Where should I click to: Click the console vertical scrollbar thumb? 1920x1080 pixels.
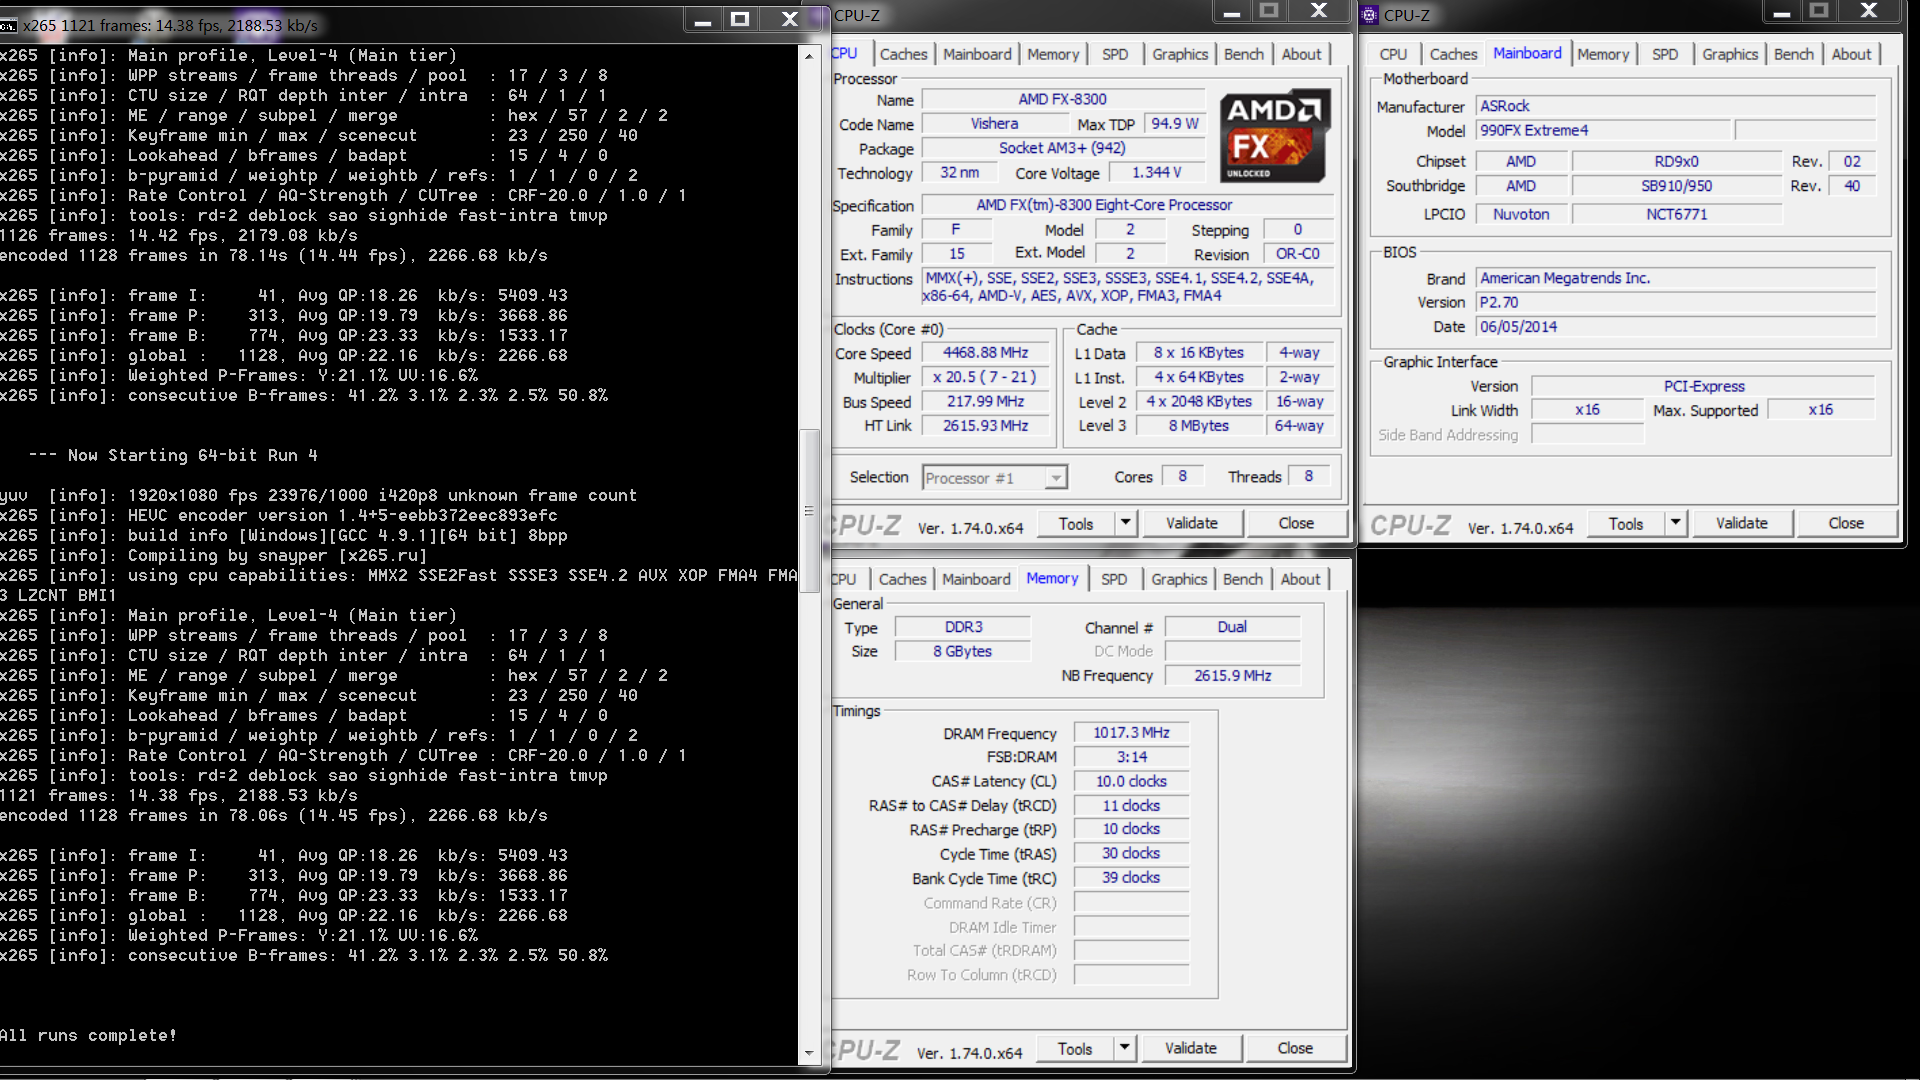pos(809,510)
